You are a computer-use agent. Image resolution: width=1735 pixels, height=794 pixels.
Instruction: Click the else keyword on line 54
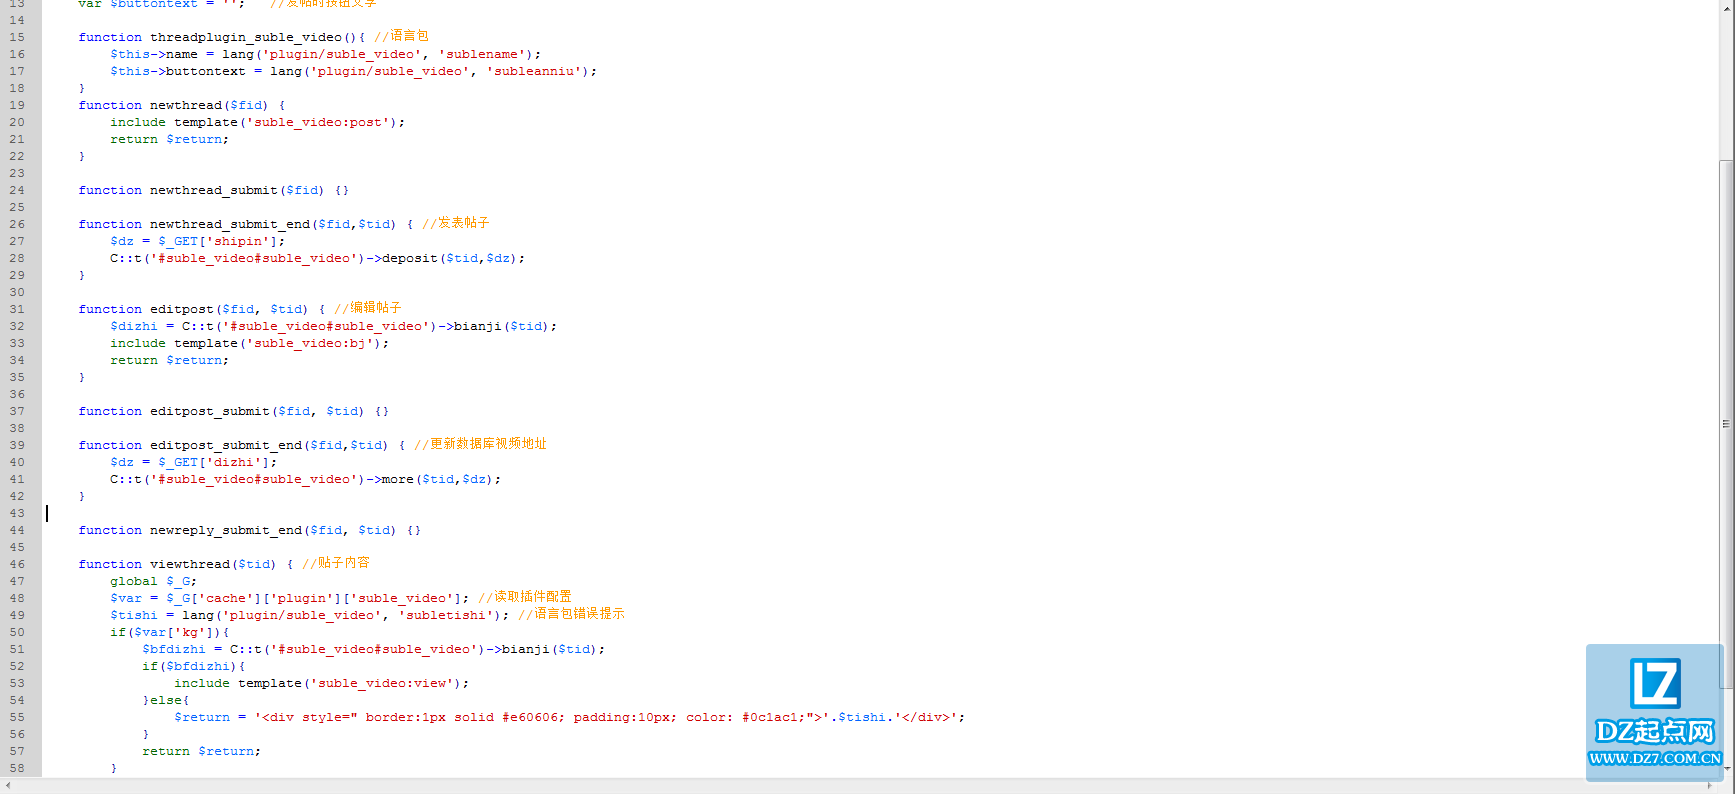point(166,700)
